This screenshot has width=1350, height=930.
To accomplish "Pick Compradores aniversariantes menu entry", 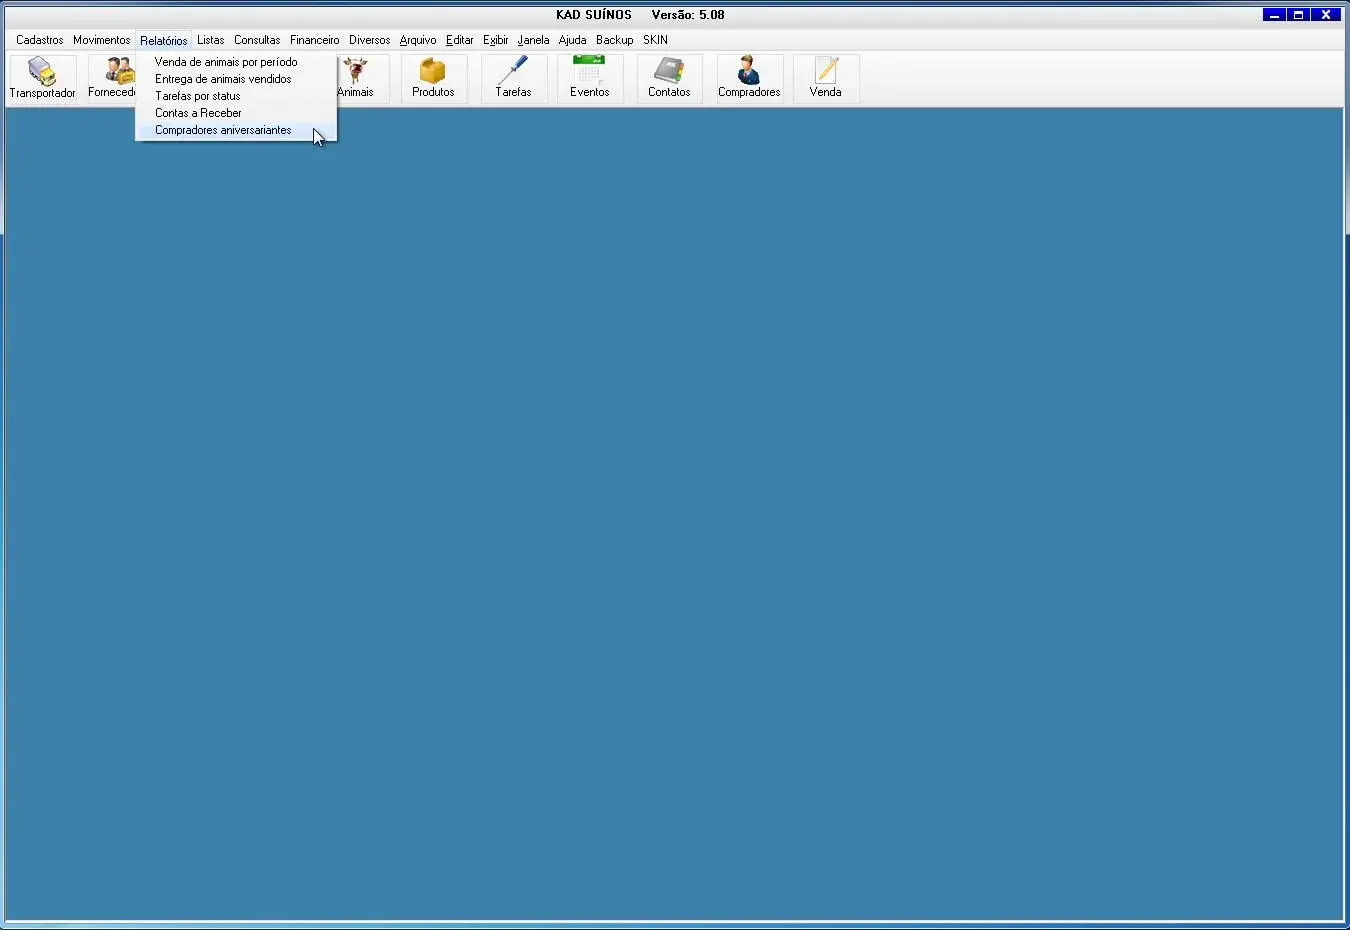I will click(x=223, y=130).
